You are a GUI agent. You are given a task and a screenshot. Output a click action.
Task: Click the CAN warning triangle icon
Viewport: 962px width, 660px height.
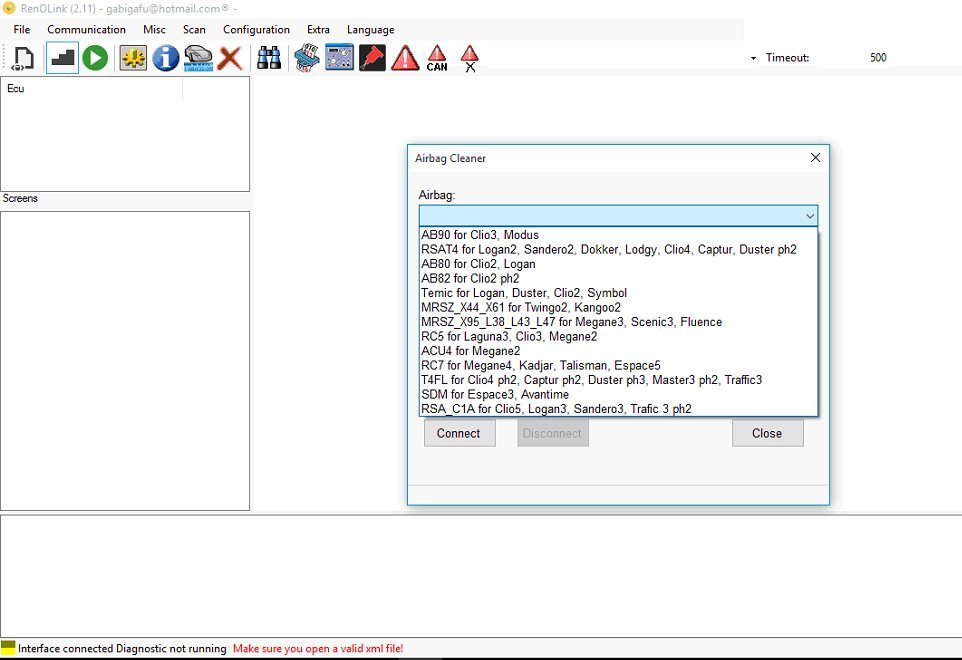coord(437,58)
